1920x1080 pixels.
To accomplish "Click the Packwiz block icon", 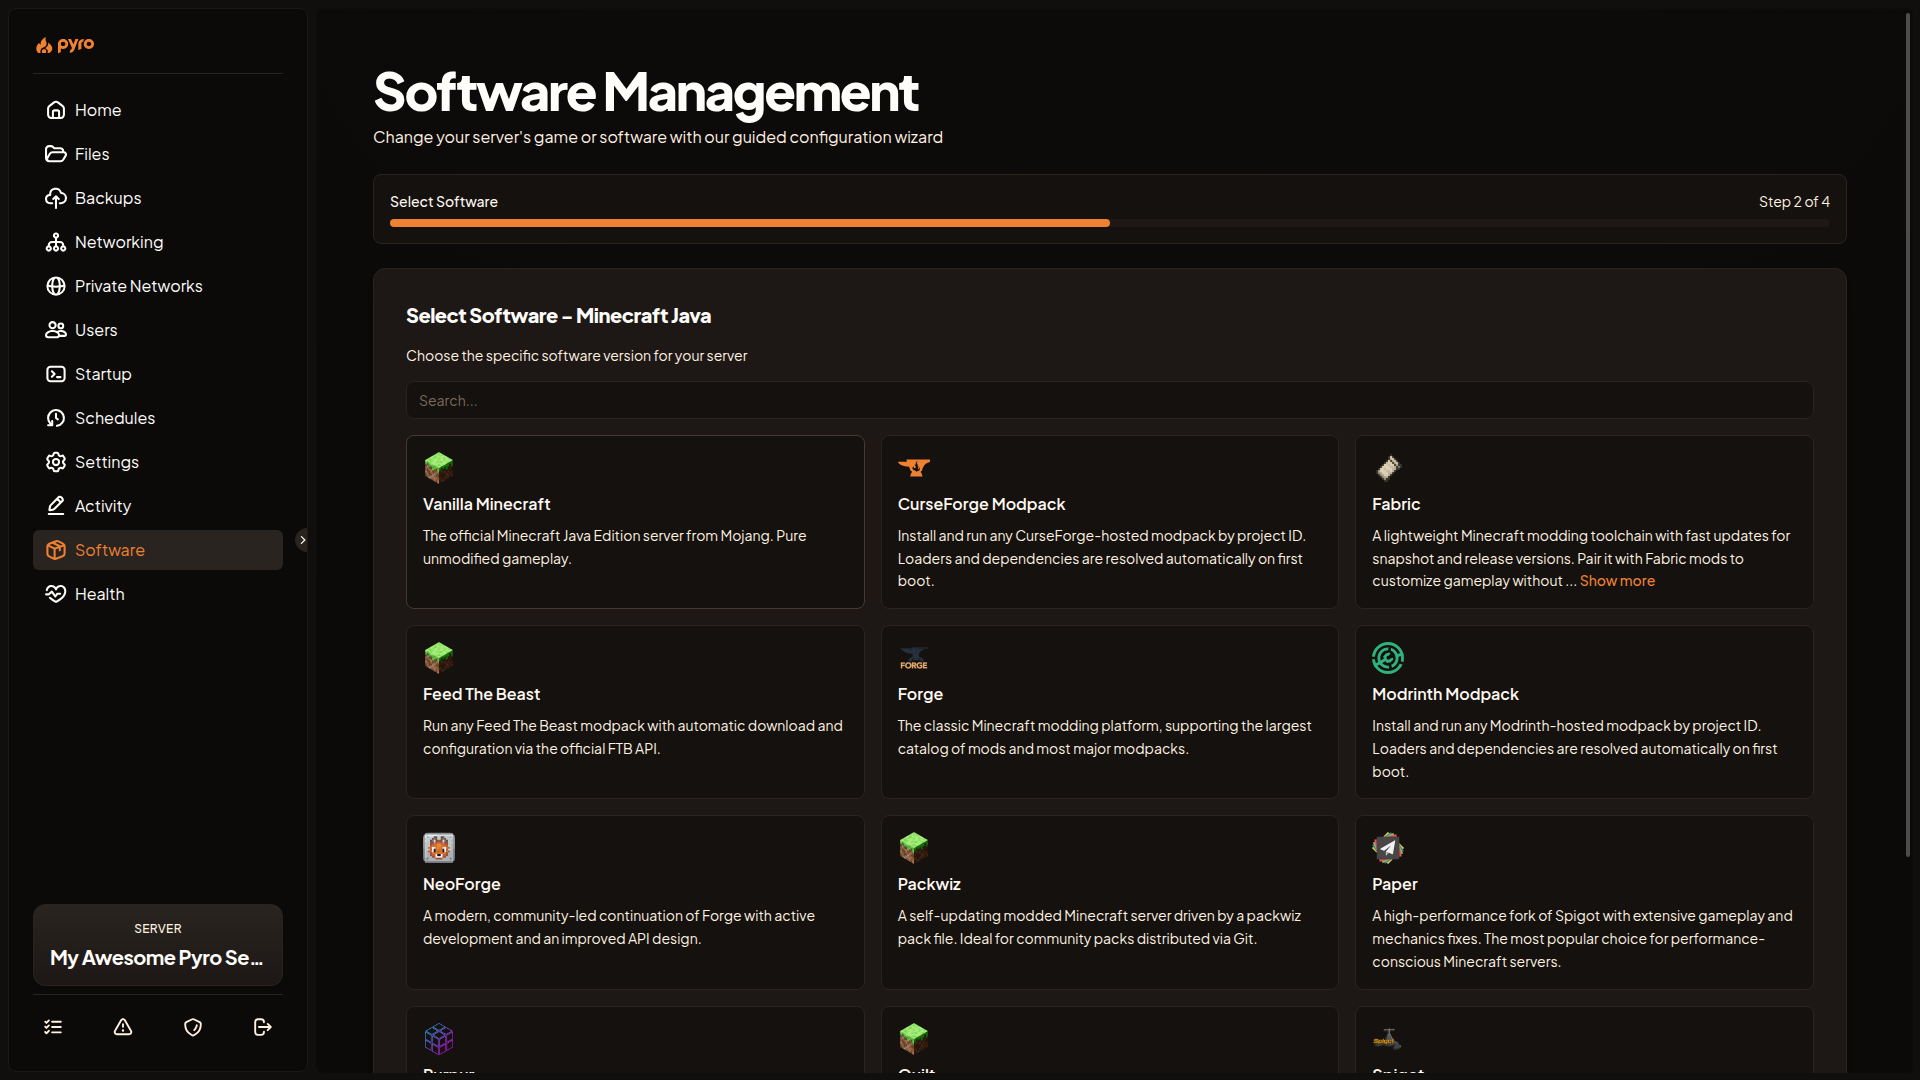I will point(914,848).
